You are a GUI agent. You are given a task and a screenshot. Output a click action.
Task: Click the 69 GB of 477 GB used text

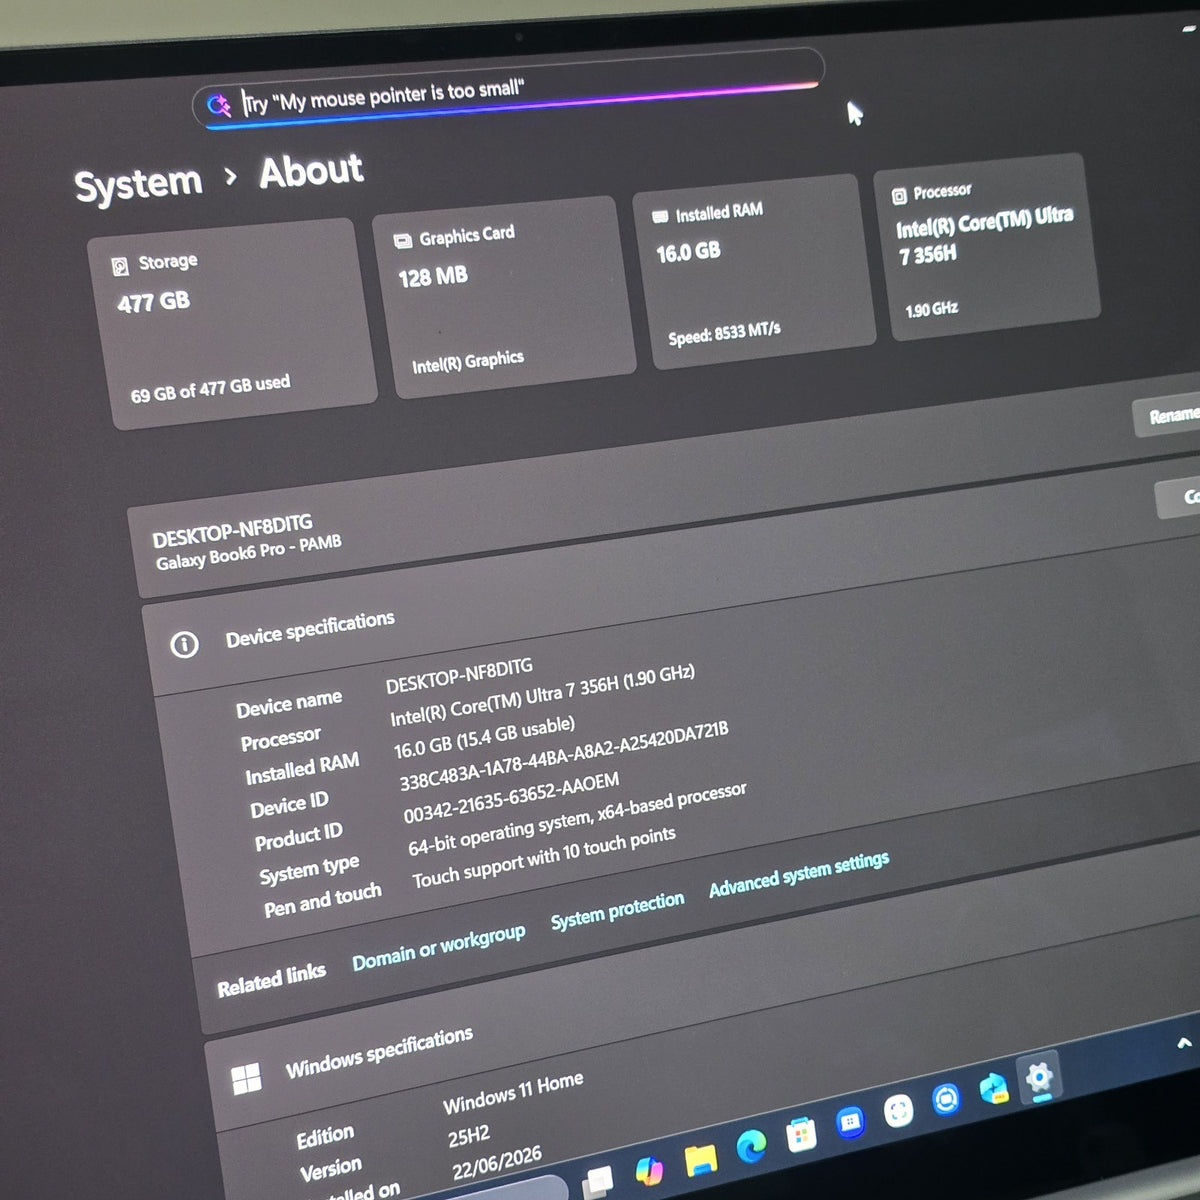click(x=210, y=389)
